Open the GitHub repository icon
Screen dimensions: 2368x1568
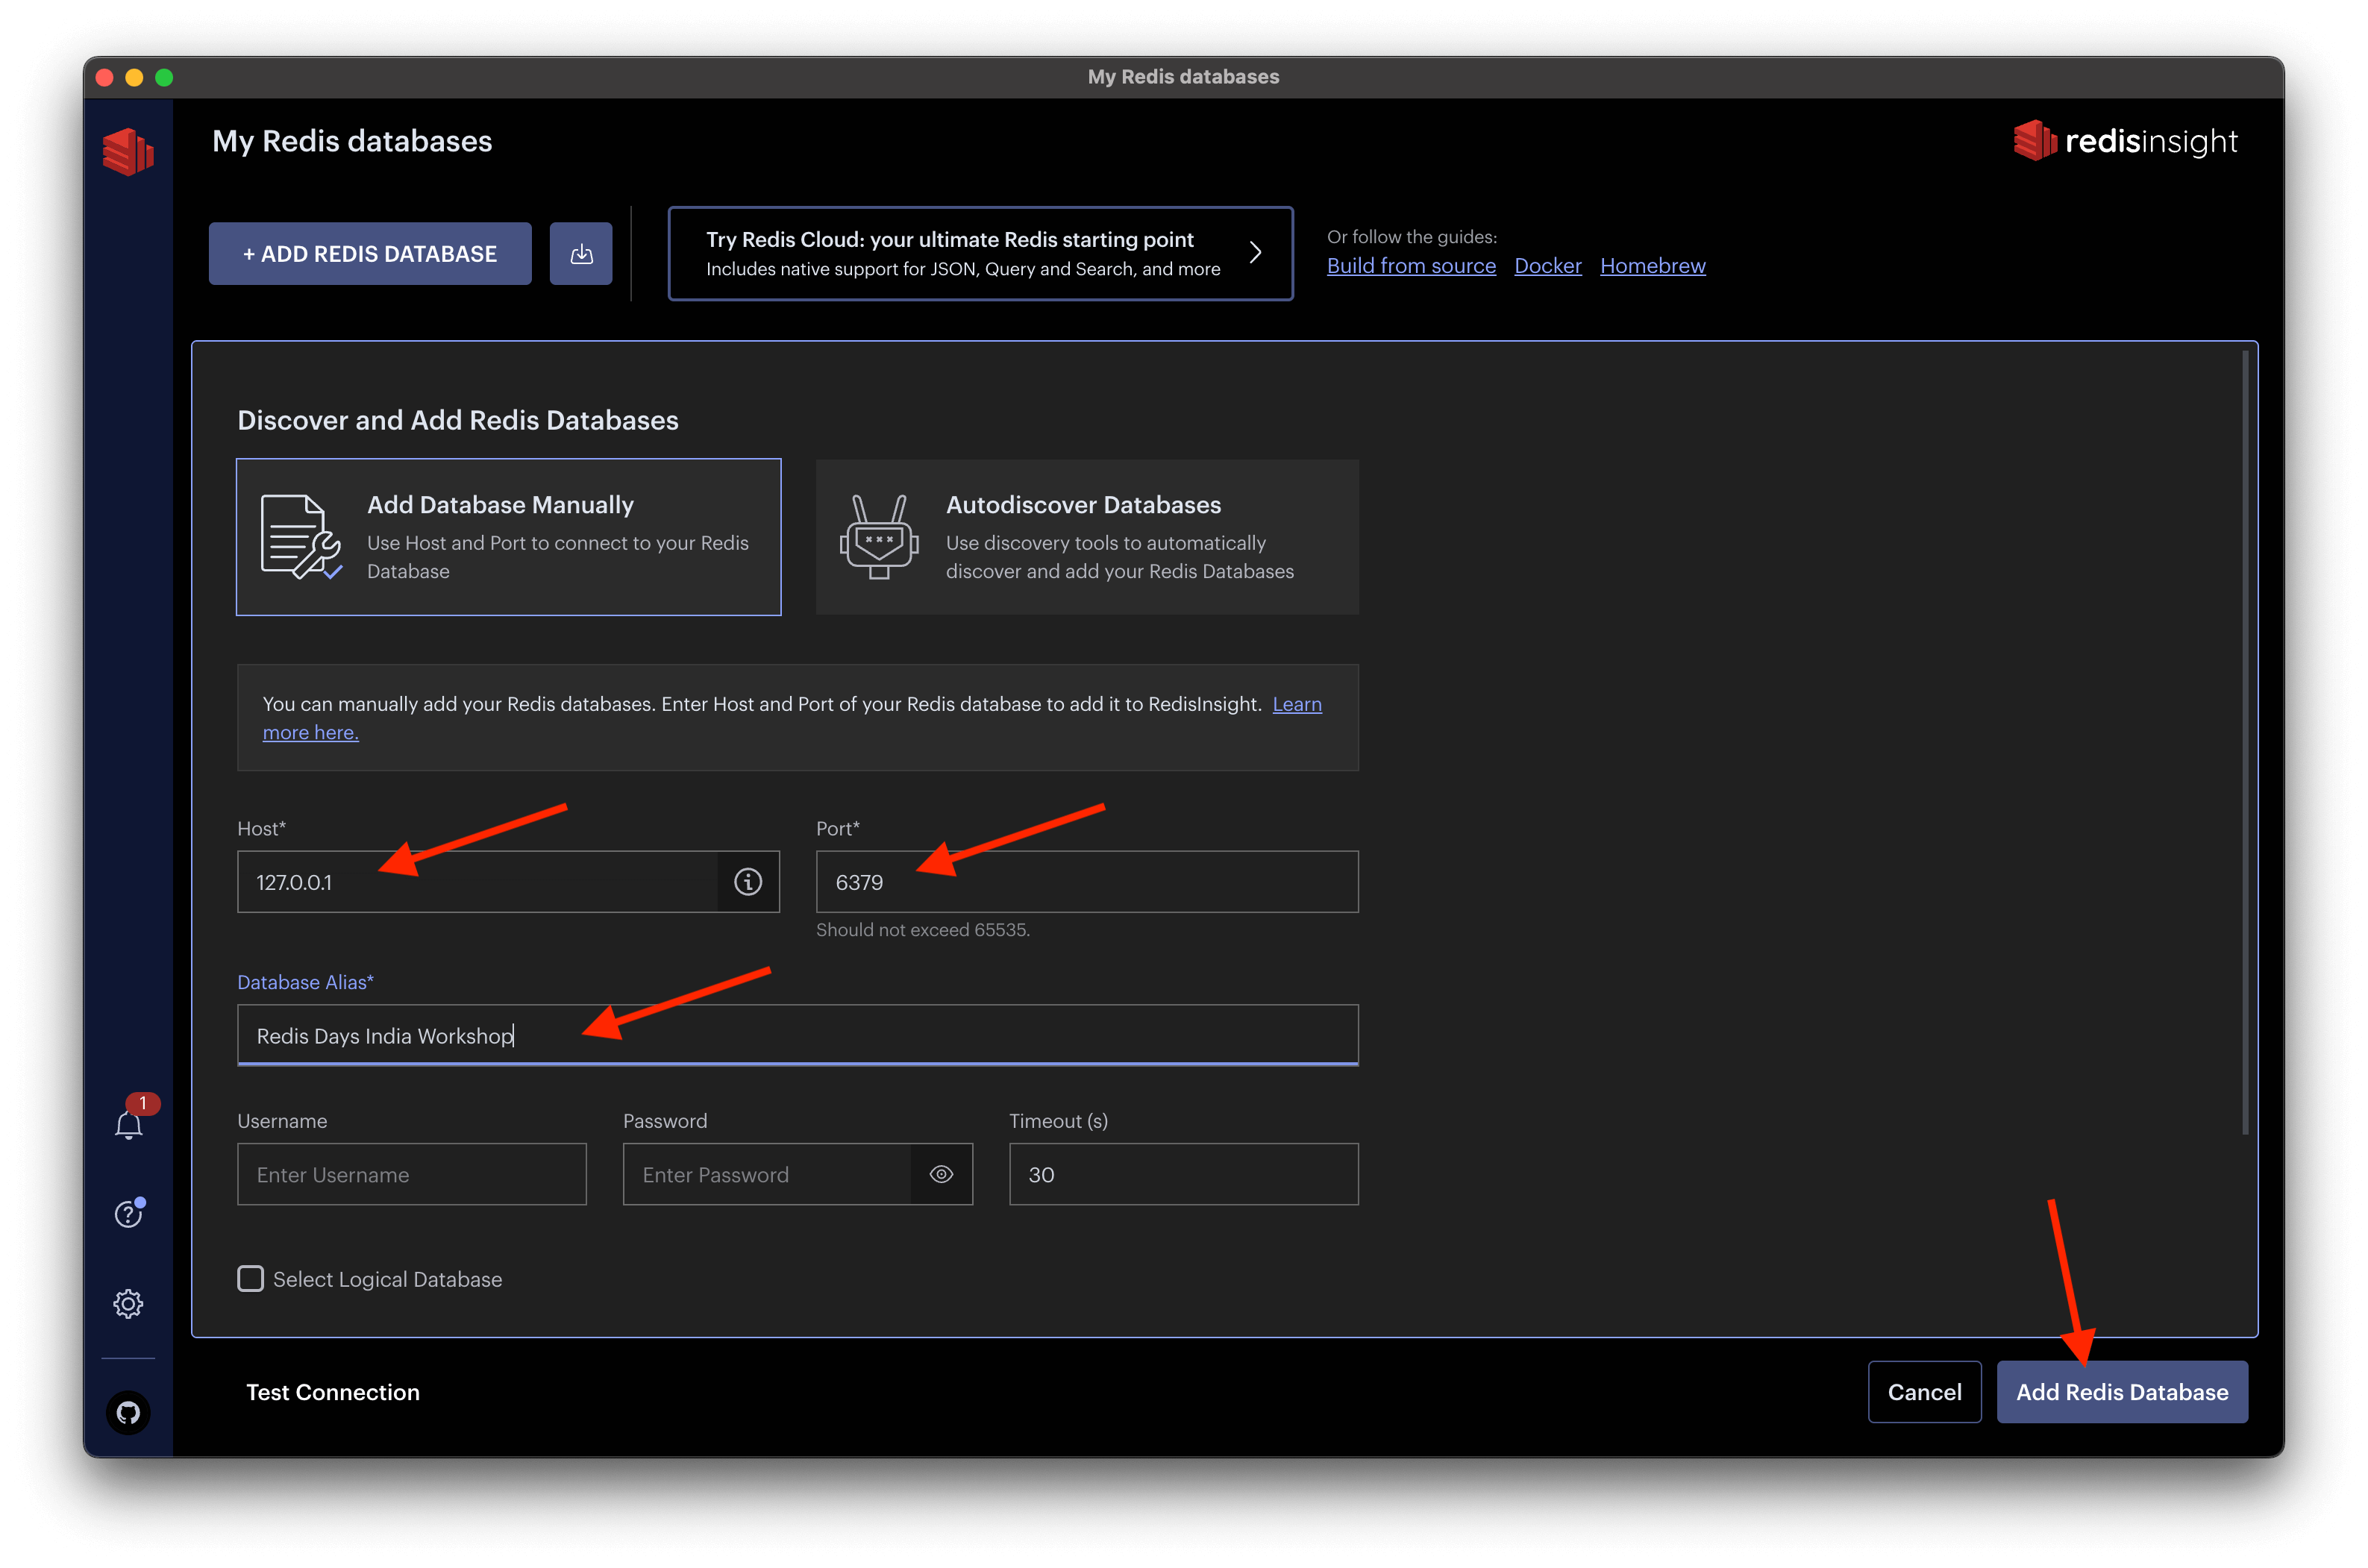click(129, 1412)
